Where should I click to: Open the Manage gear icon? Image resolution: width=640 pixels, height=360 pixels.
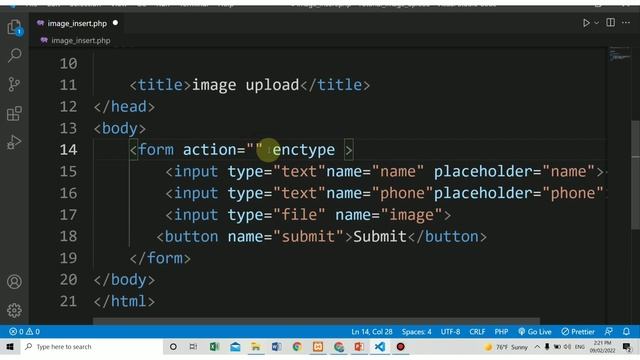pos(14,311)
